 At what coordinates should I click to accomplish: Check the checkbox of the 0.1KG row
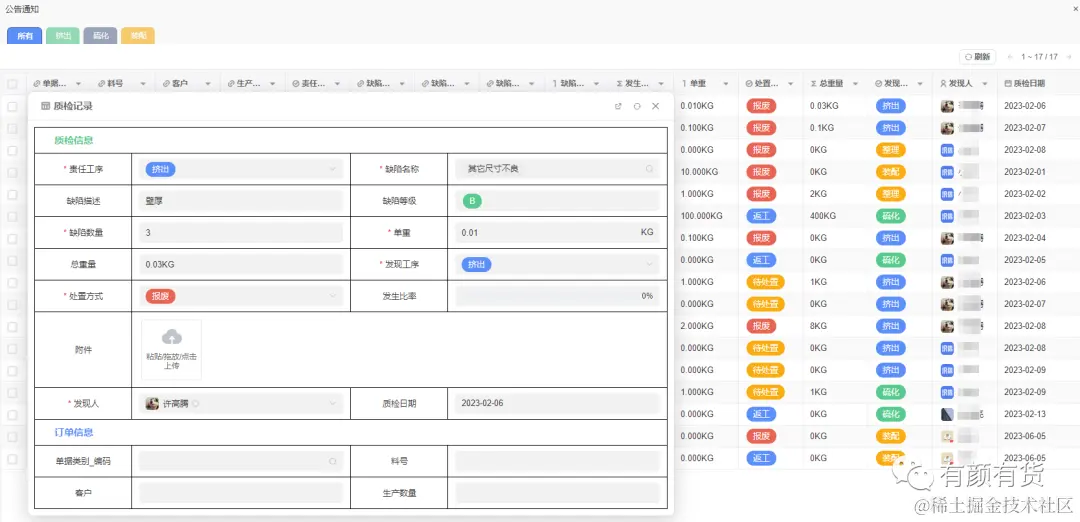click(x=12, y=128)
